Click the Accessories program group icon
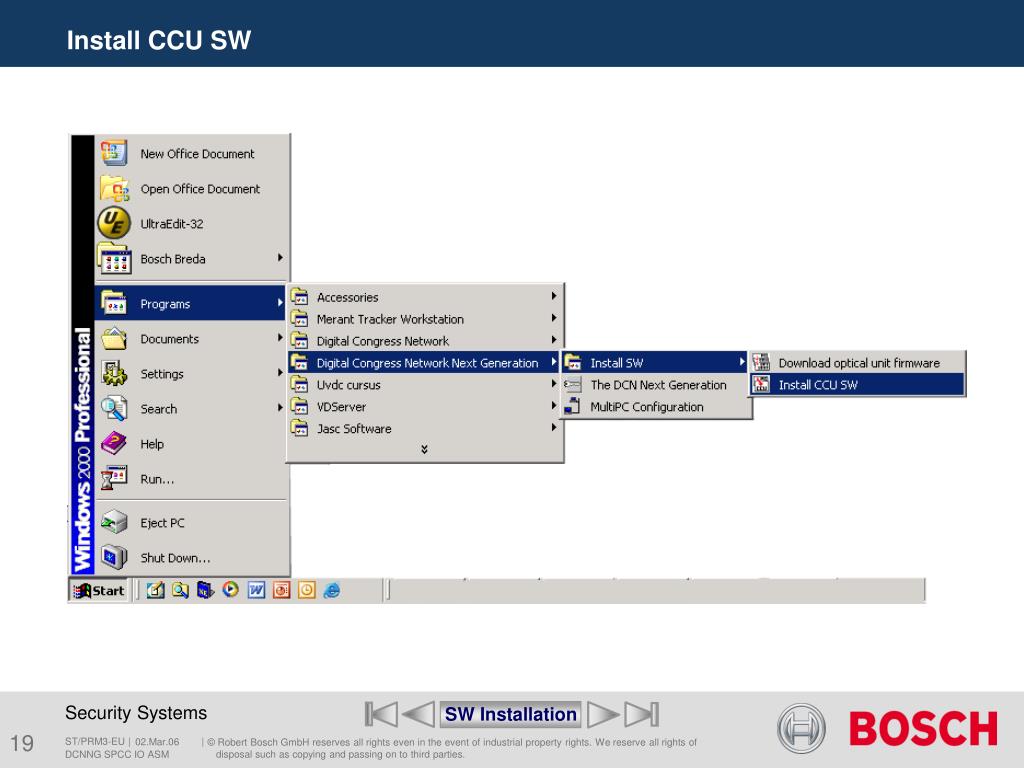This screenshot has width=1024, height=768. pyautogui.click(x=300, y=296)
